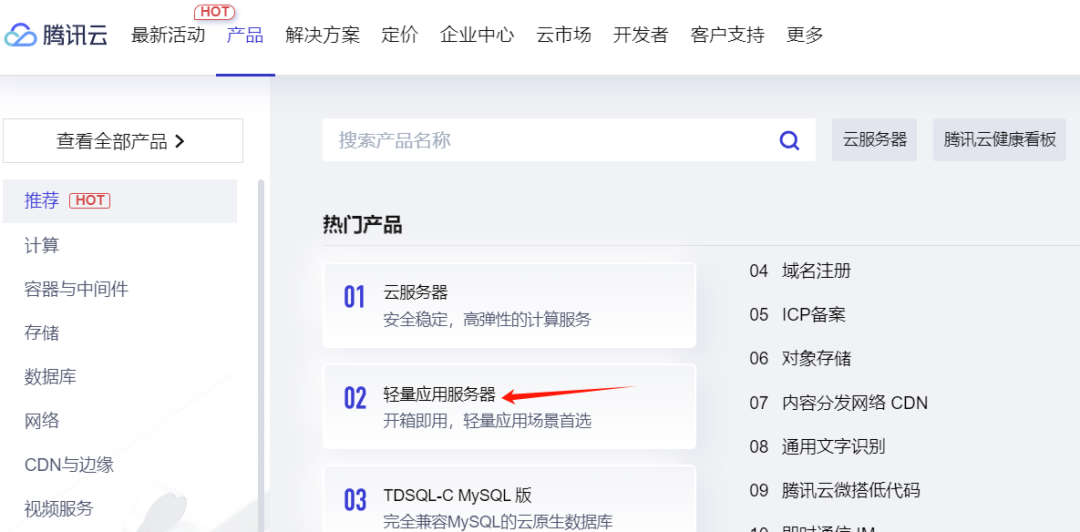
Task: Open 07 内容分发网络 CDN link
Action: [x=838, y=403]
